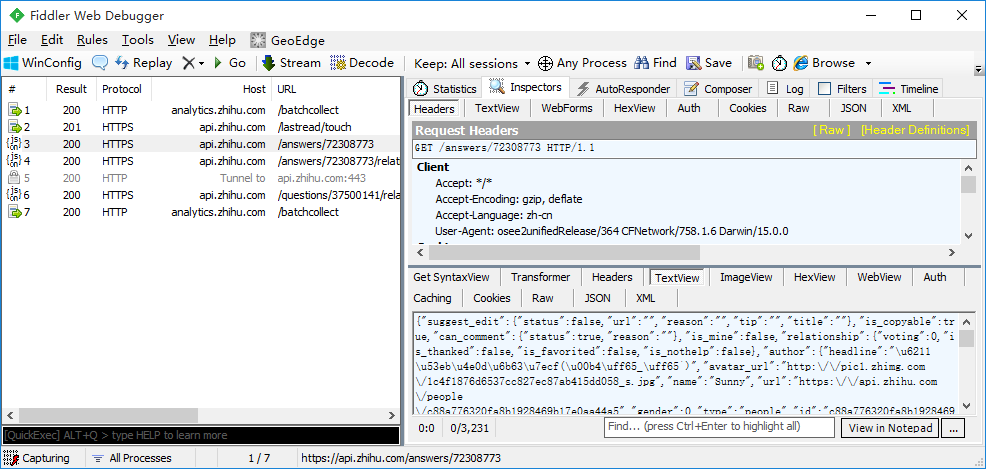This screenshot has height=469, width=986.
Task: Open the Rules menu
Action: pyautogui.click(x=92, y=40)
